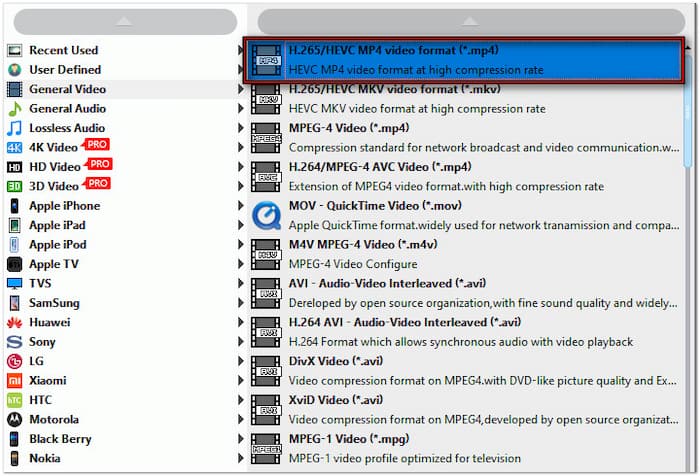Click the General Audio icon
Screen dimensions: 700x476
point(14,108)
